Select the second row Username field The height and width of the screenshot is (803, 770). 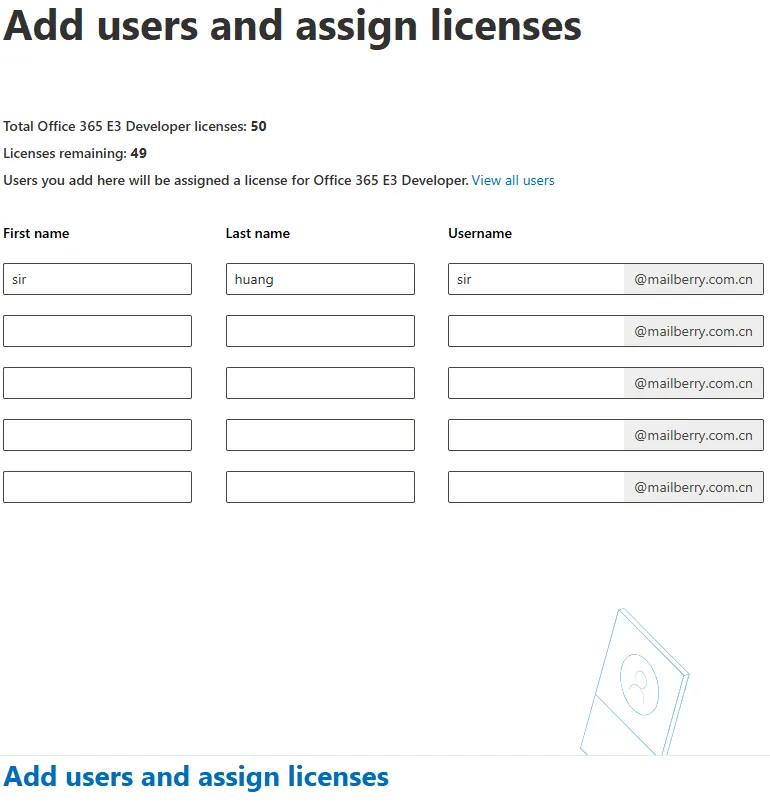(x=536, y=331)
